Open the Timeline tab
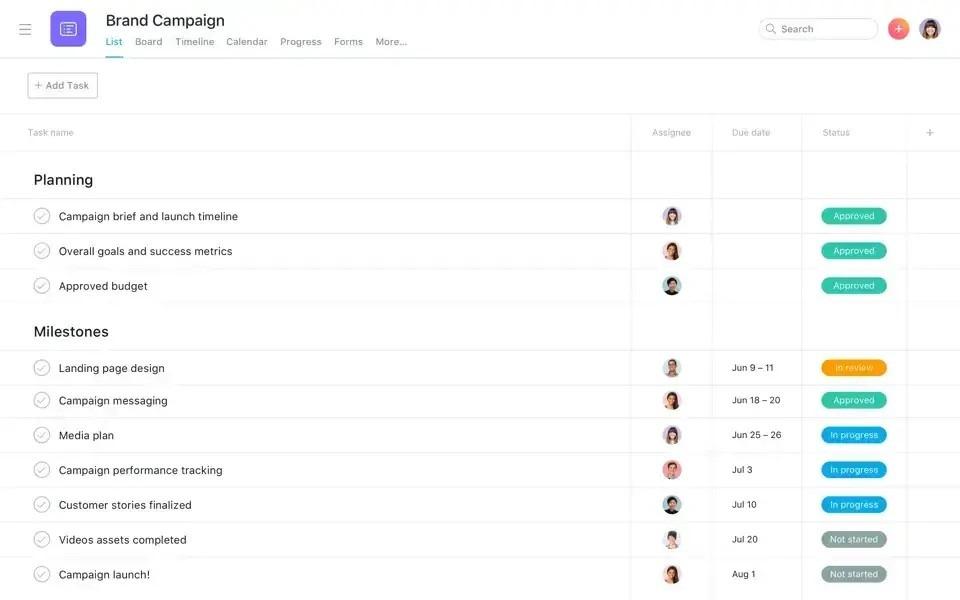Image resolution: width=960 pixels, height=600 pixels. click(x=195, y=40)
